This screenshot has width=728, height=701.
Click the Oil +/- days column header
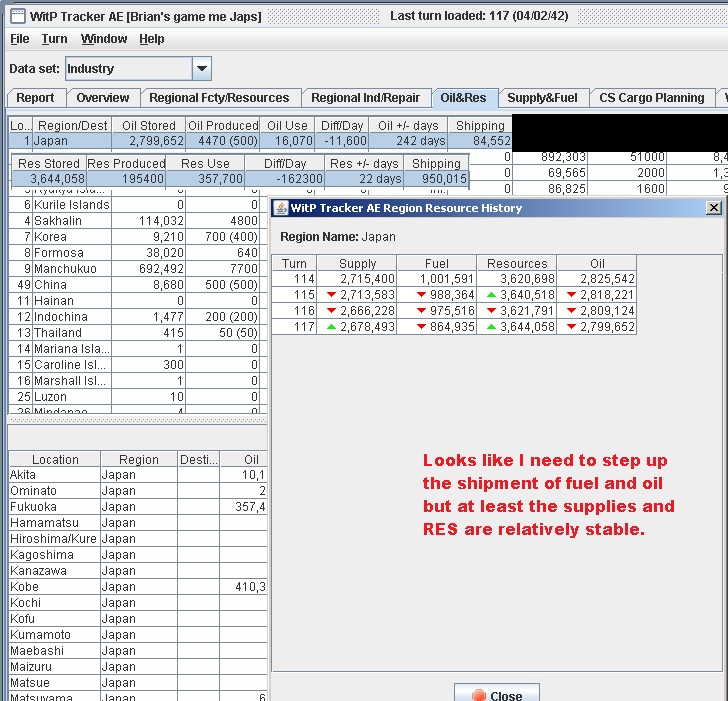point(408,125)
